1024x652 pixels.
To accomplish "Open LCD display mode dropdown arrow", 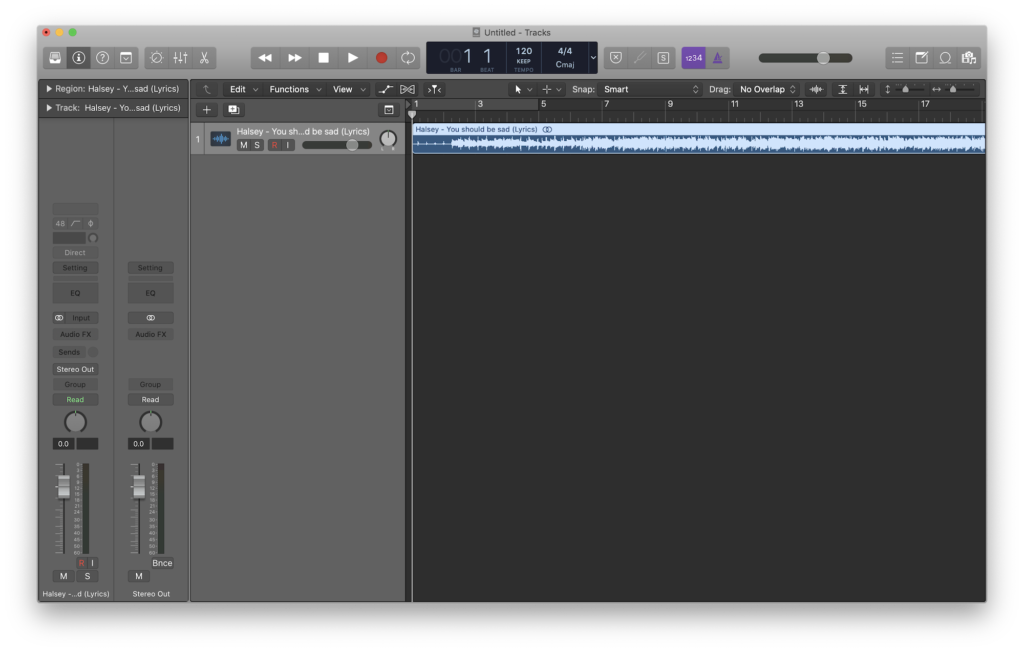I will pos(593,58).
